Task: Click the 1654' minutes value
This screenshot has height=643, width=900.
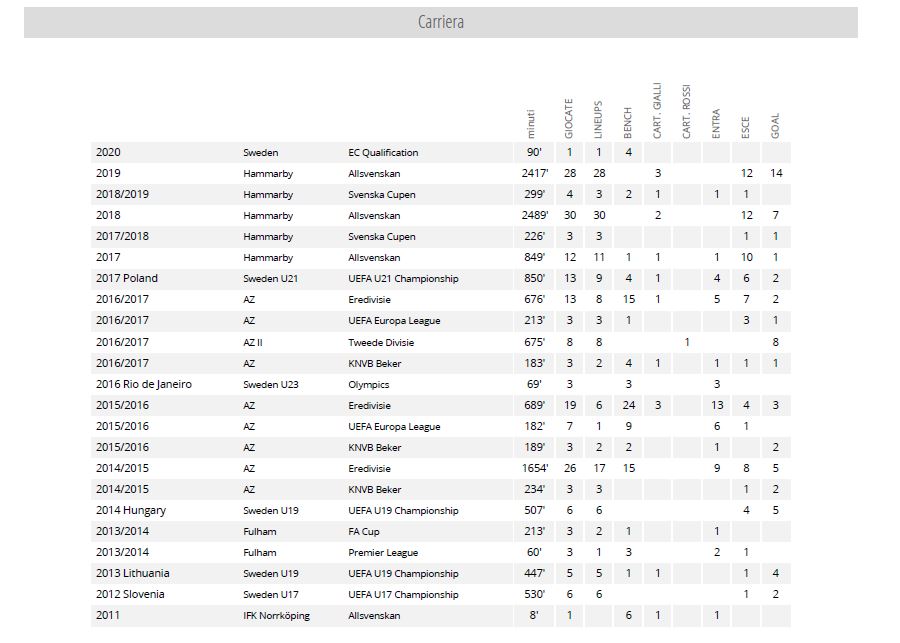Action: tap(534, 468)
